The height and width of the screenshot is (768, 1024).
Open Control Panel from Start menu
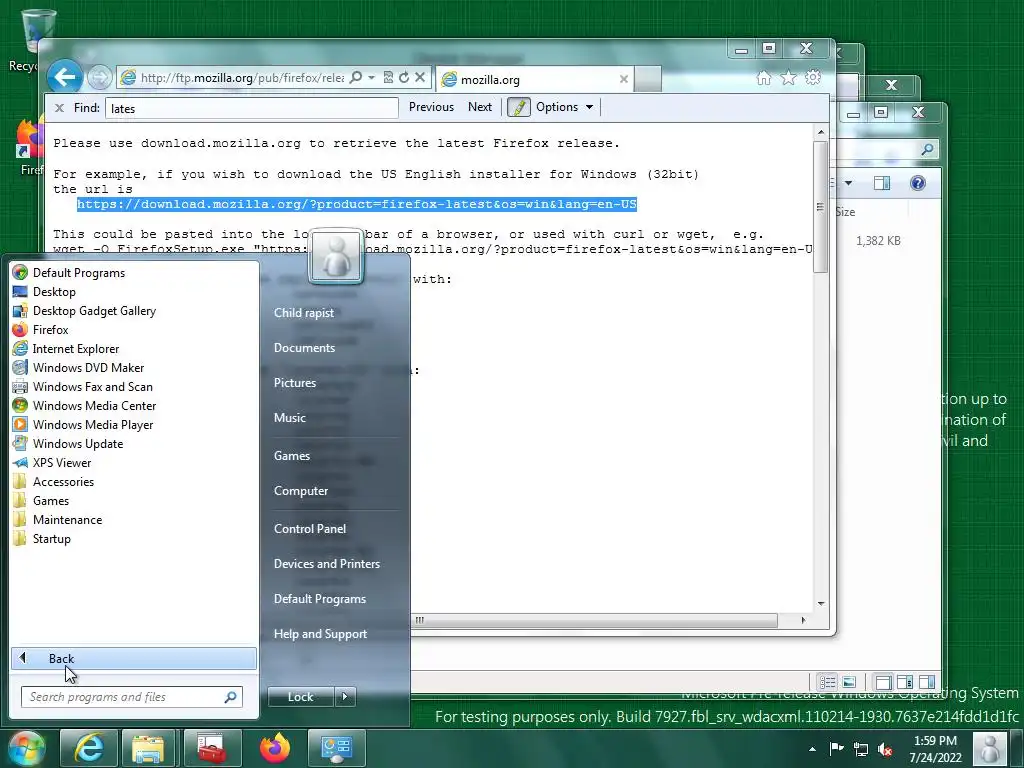pos(310,528)
